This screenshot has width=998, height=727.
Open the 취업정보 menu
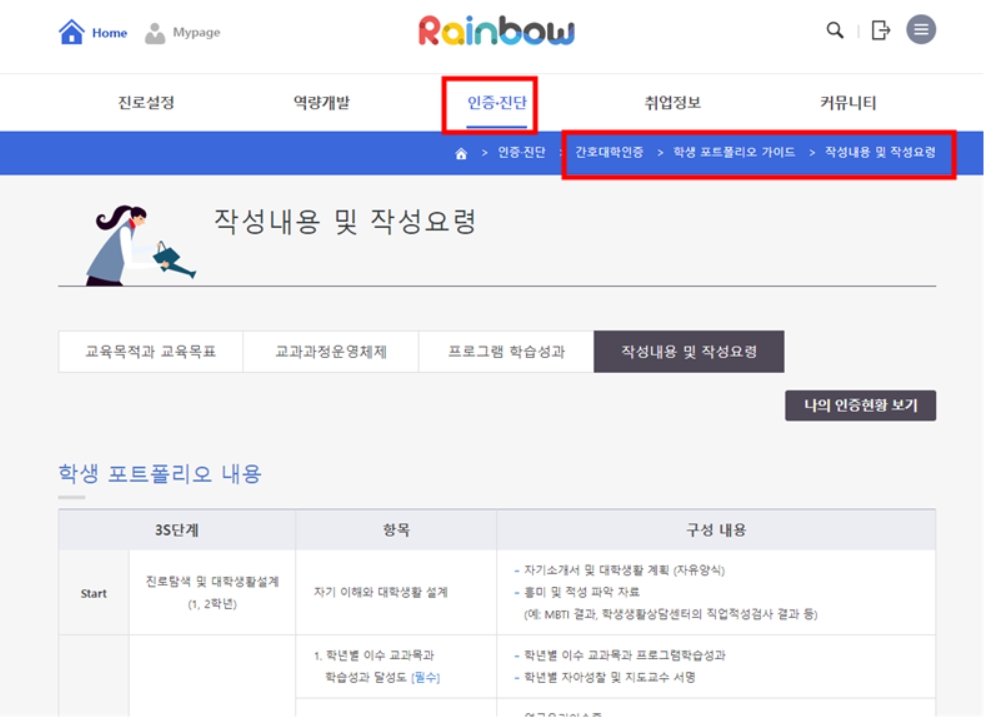[x=673, y=103]
